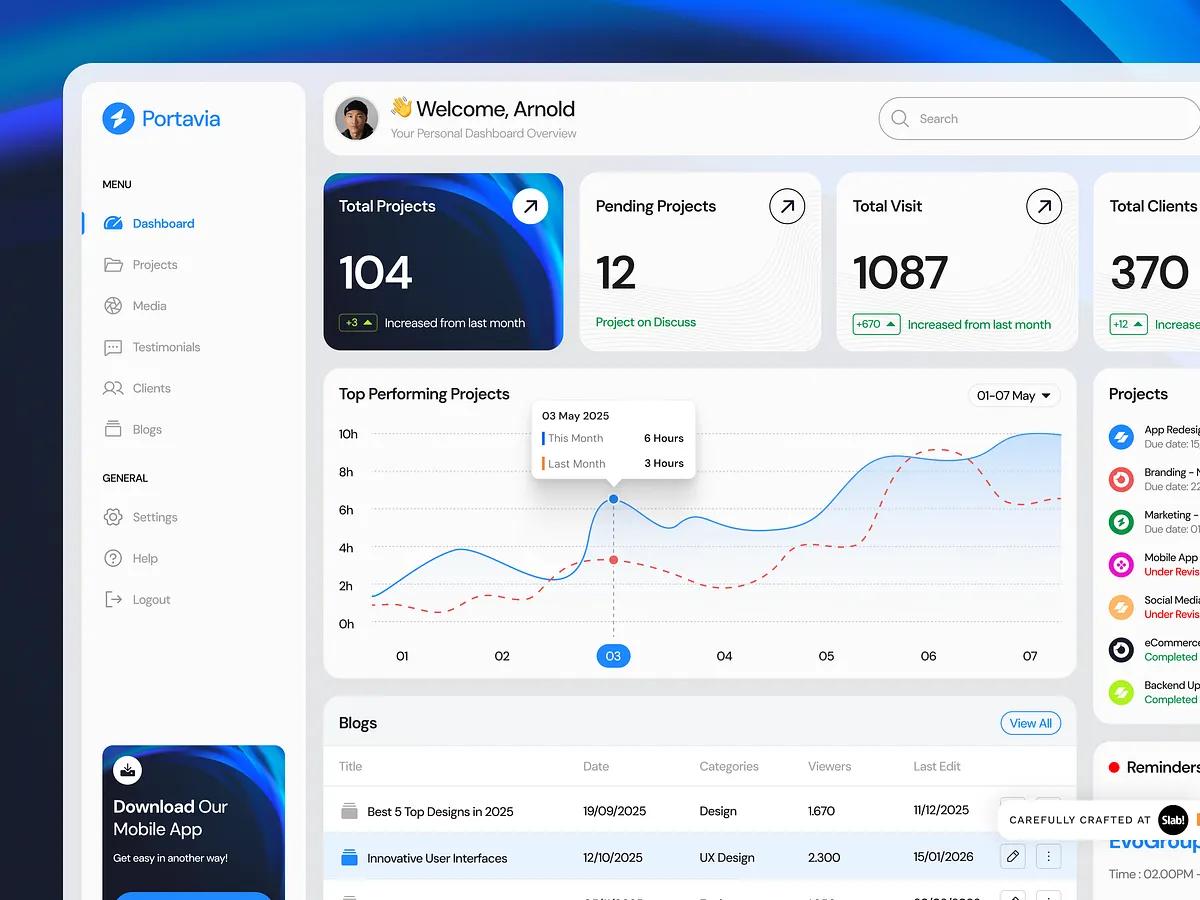Open the 01–07 May date dropdown
Screen dimensions: 1200x900
(1014, 396)
